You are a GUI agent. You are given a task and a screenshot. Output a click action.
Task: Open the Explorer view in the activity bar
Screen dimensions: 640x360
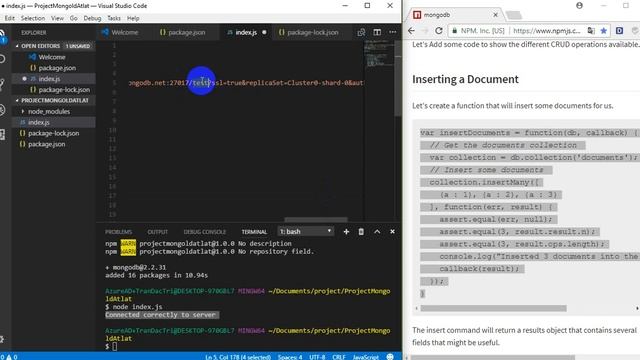click(x=2, y=36)
